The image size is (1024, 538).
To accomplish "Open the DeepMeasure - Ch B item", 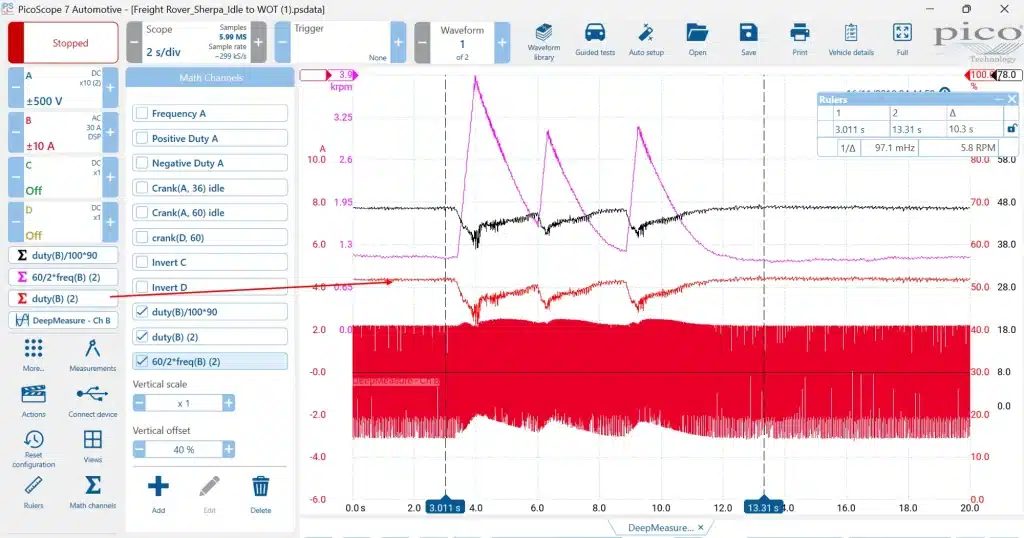I will 63,320.
